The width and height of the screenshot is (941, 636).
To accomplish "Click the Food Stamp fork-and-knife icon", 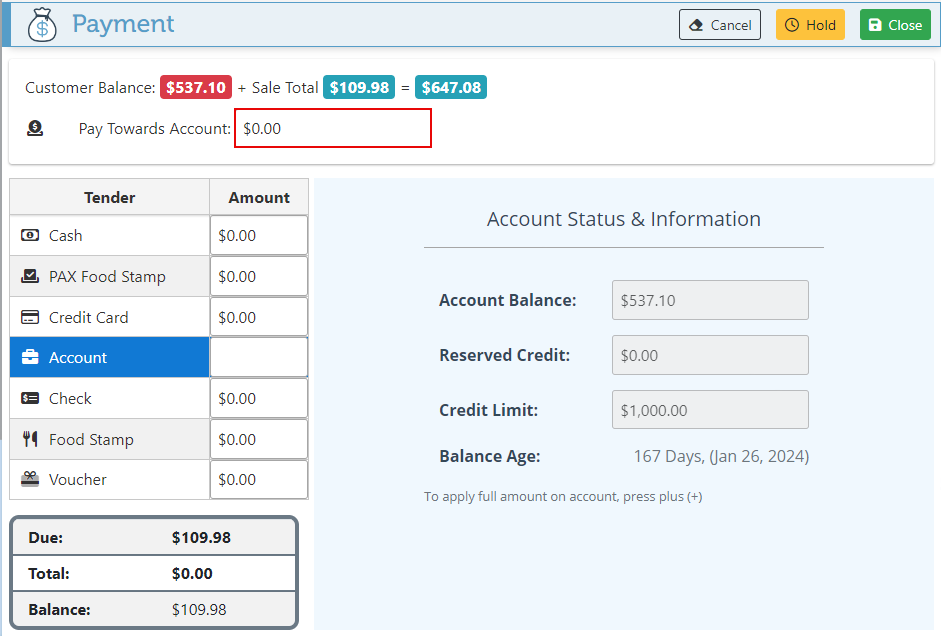I will pos(30,439).
